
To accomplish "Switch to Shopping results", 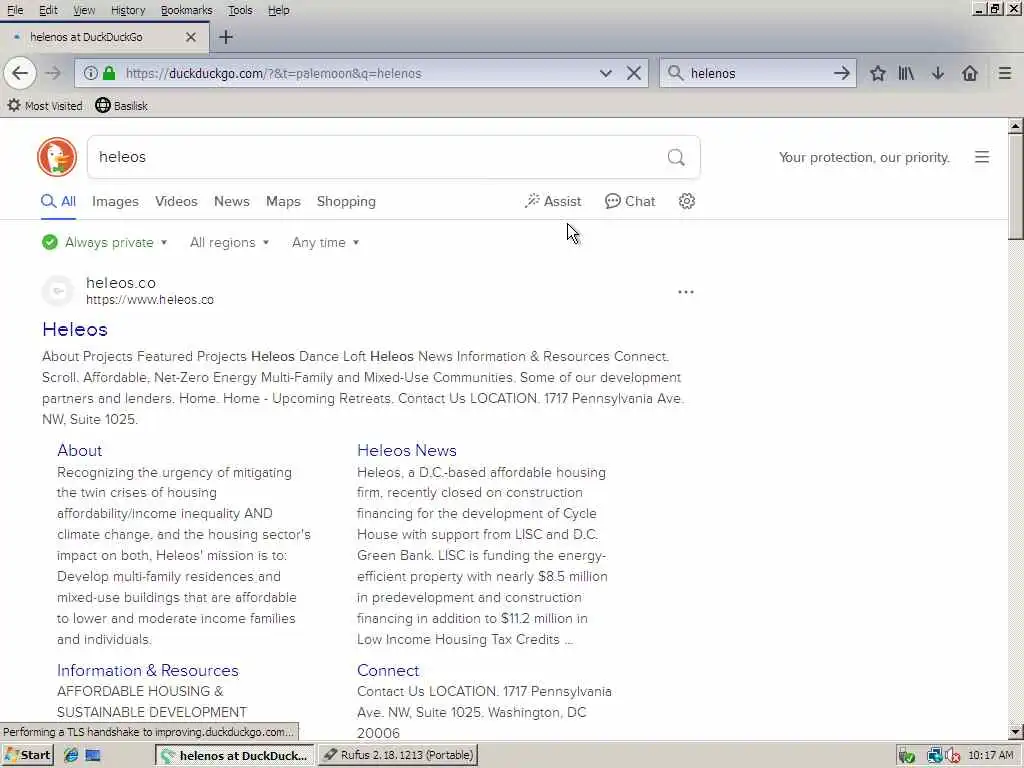I will pyautogui.click(x=346, y=201).
